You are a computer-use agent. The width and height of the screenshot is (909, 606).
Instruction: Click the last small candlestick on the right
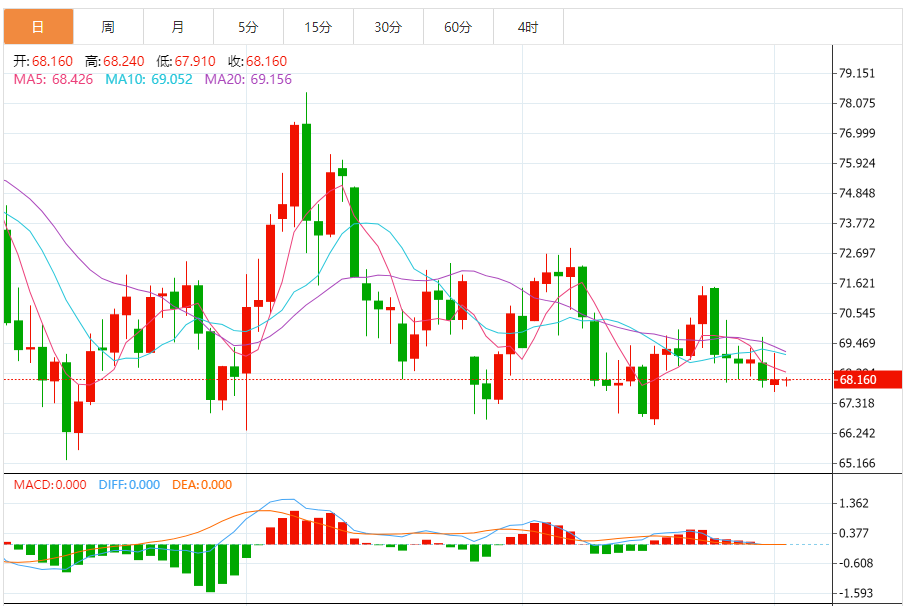coord(787,381)
